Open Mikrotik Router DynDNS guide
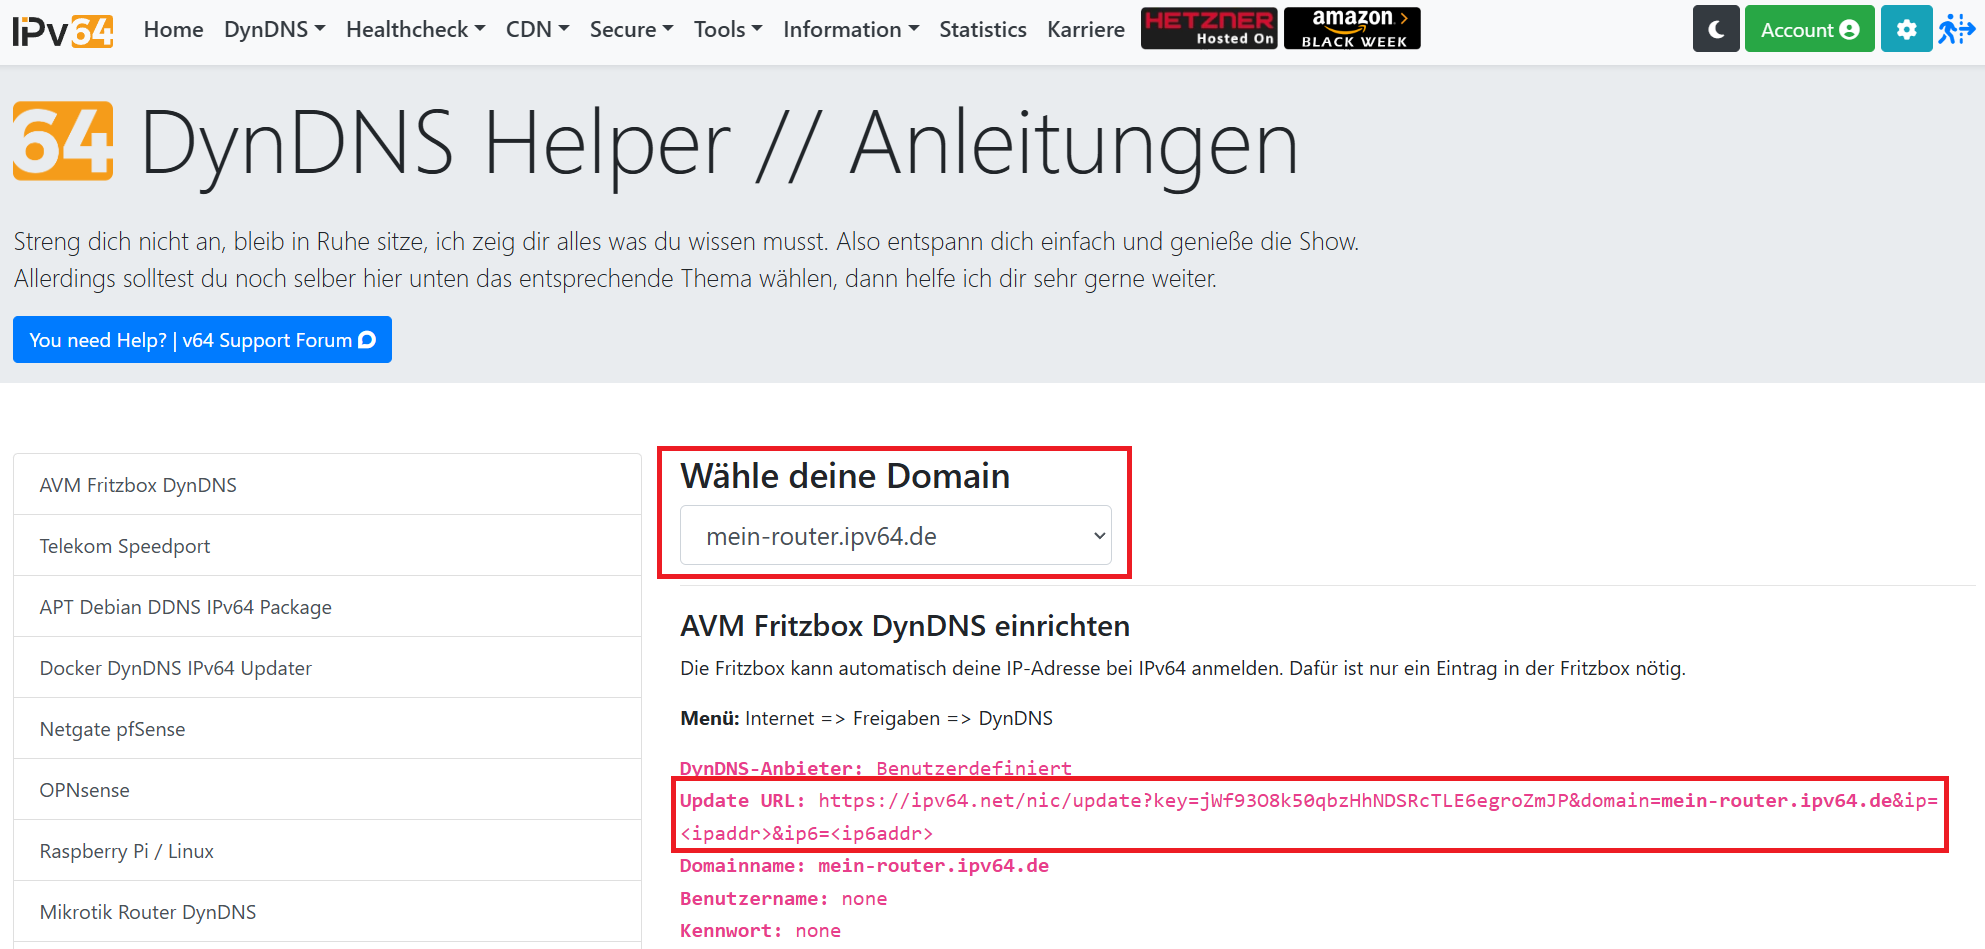This screenshot has height=949, width=1985. (x=327, y=912)
